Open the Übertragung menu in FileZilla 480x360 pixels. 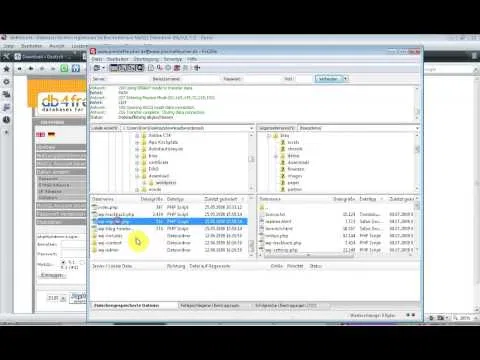146,59
